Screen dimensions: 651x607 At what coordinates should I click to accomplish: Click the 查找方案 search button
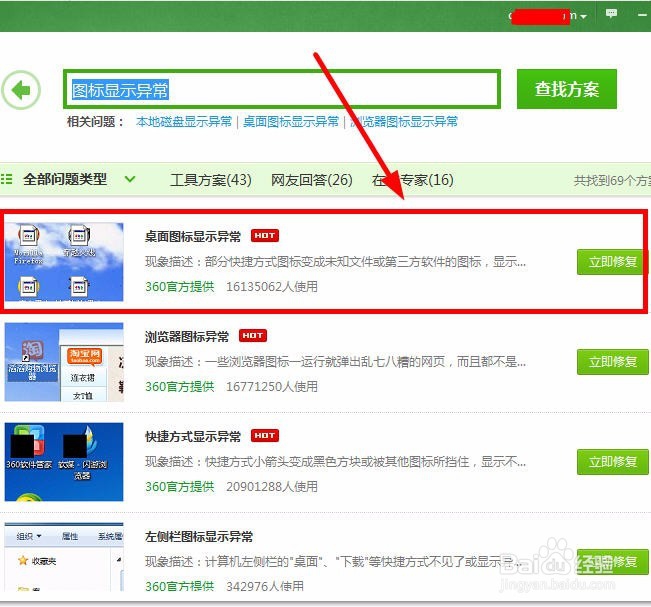click(x=567, y=89)
